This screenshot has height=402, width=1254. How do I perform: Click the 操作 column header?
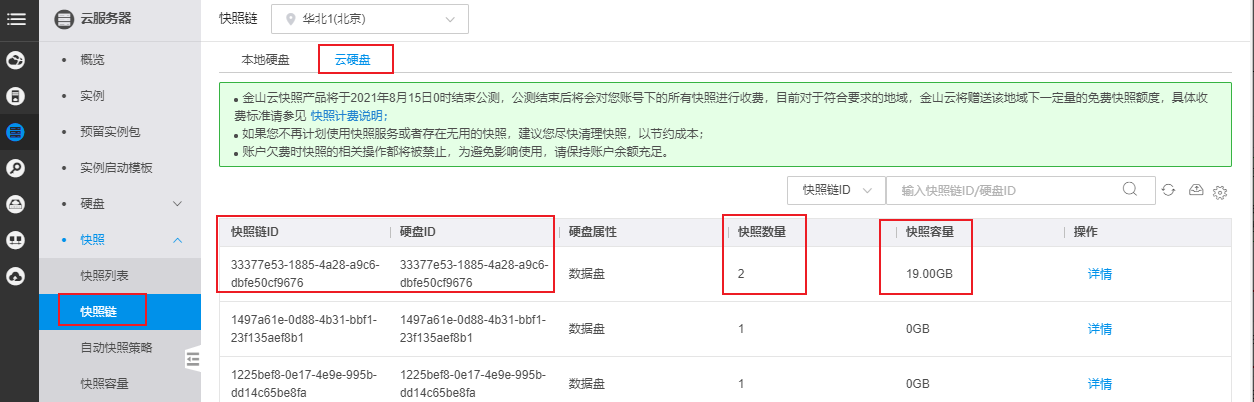pos(1086,232)
